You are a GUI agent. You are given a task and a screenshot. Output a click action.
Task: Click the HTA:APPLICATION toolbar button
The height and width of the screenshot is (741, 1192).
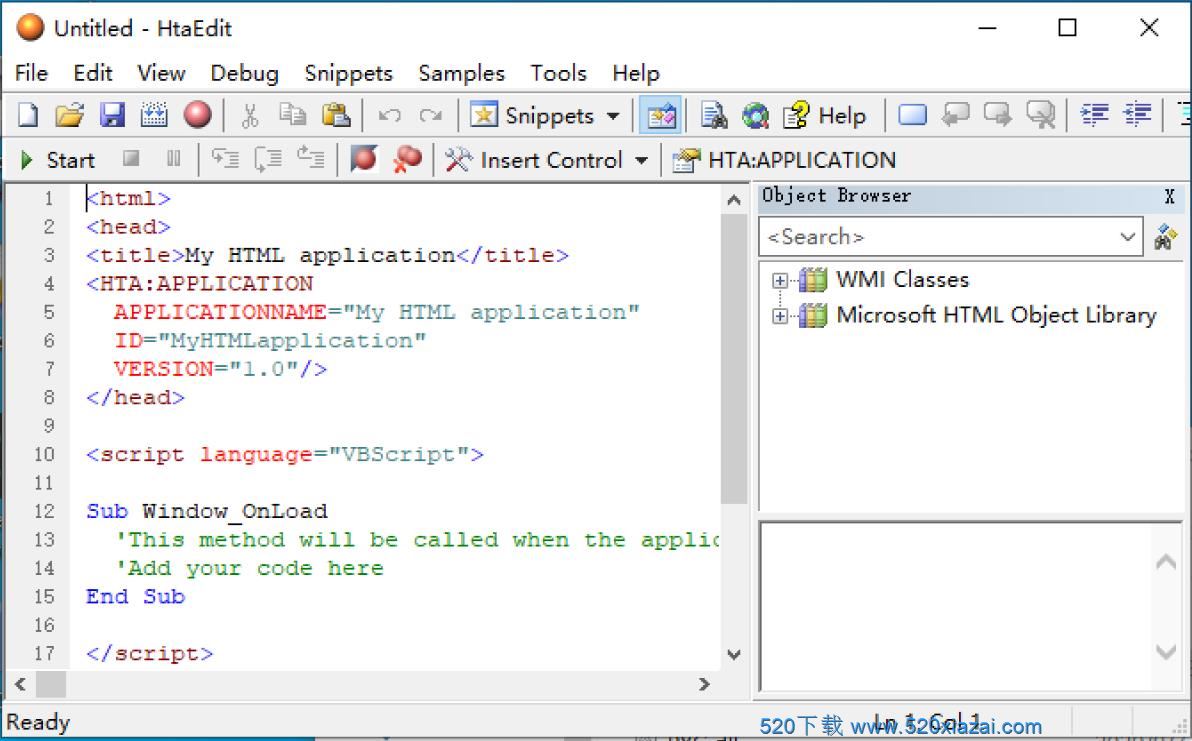pos(785,160)
